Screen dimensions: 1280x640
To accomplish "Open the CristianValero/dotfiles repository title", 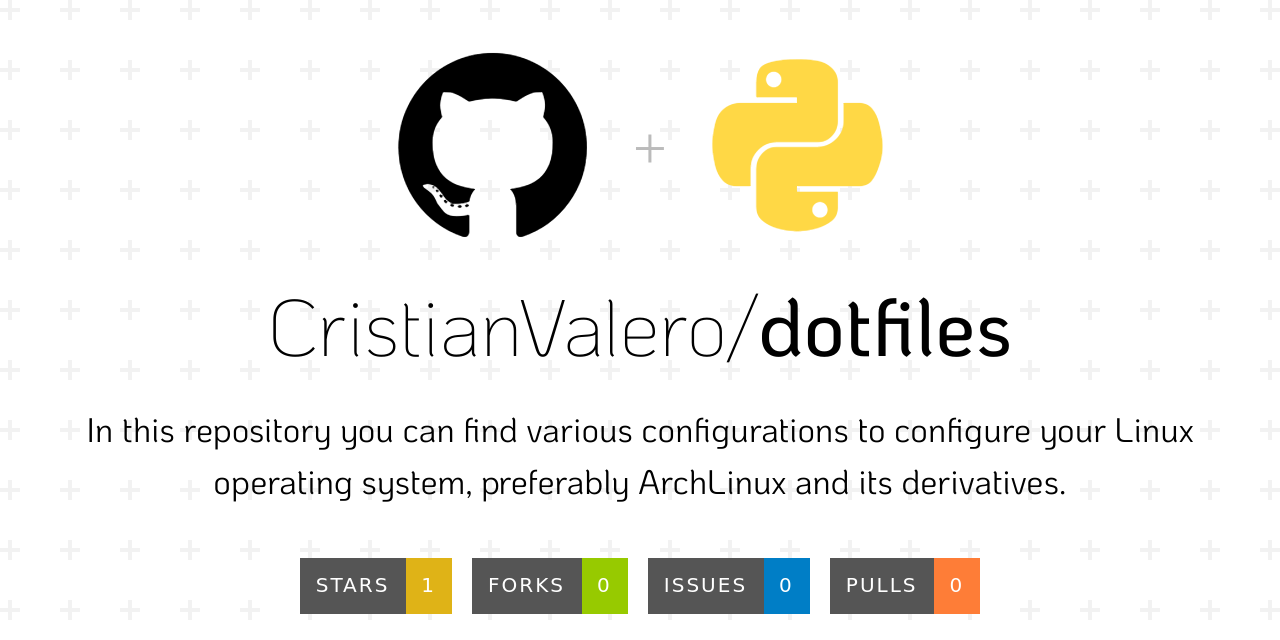I will (x=640, y=330).
